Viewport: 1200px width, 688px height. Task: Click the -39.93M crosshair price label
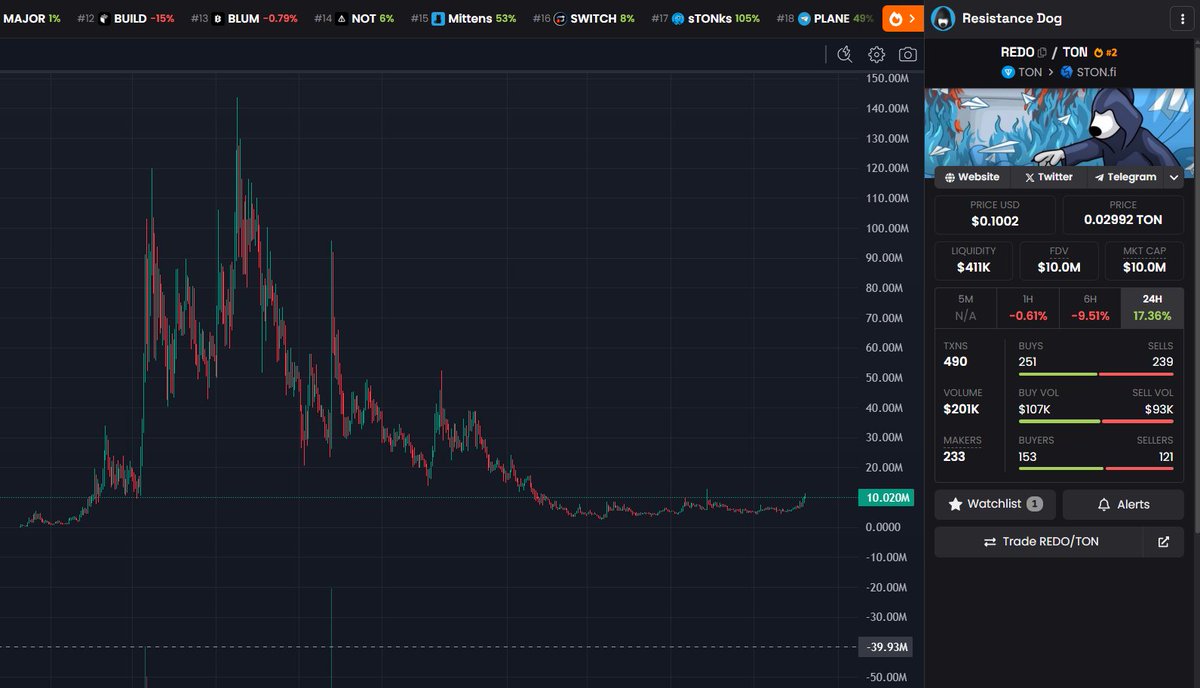(885, 647)
